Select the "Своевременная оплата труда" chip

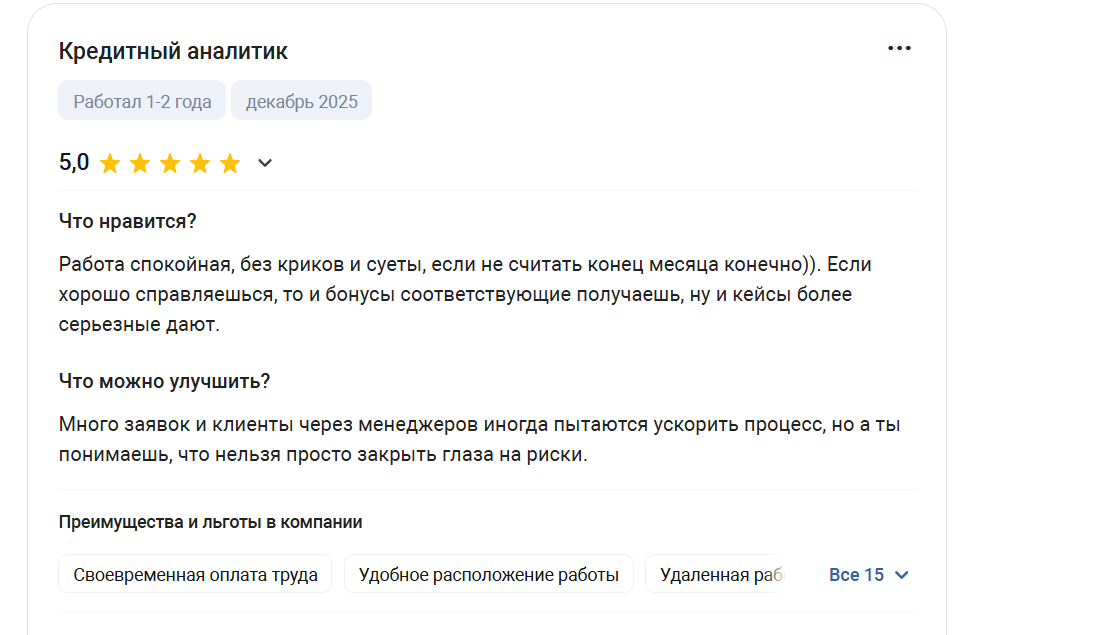pyautogui.click(x=195, y=575)
